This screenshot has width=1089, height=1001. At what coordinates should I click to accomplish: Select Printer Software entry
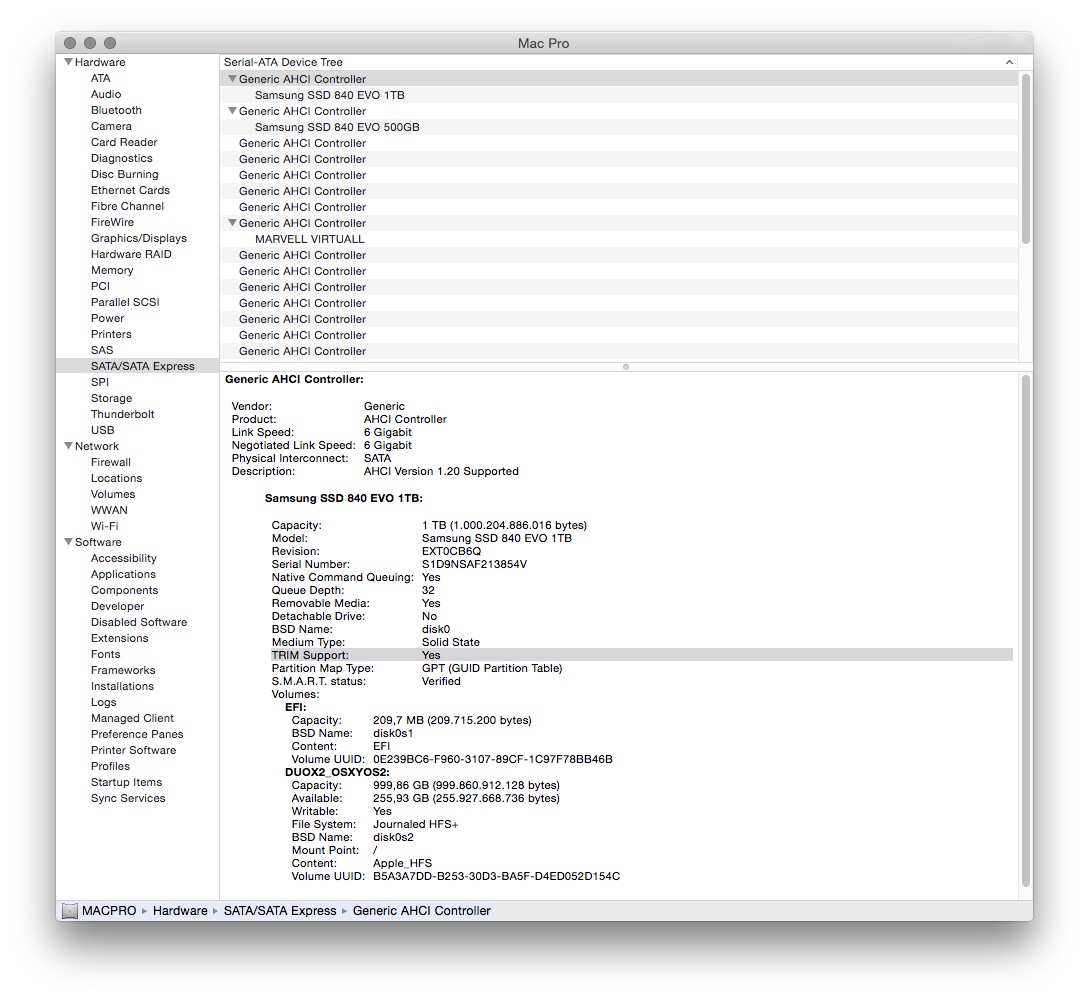point(133,750)
